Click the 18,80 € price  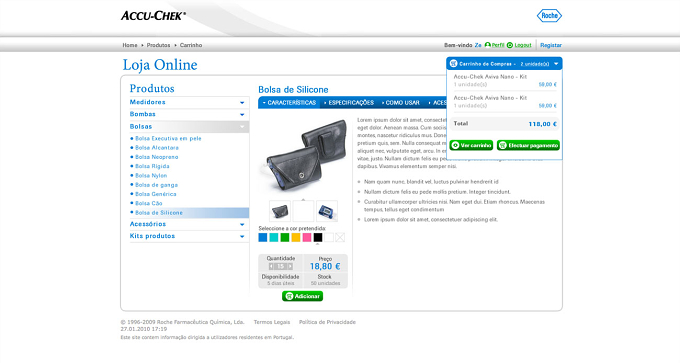click(x=325, y=266)
